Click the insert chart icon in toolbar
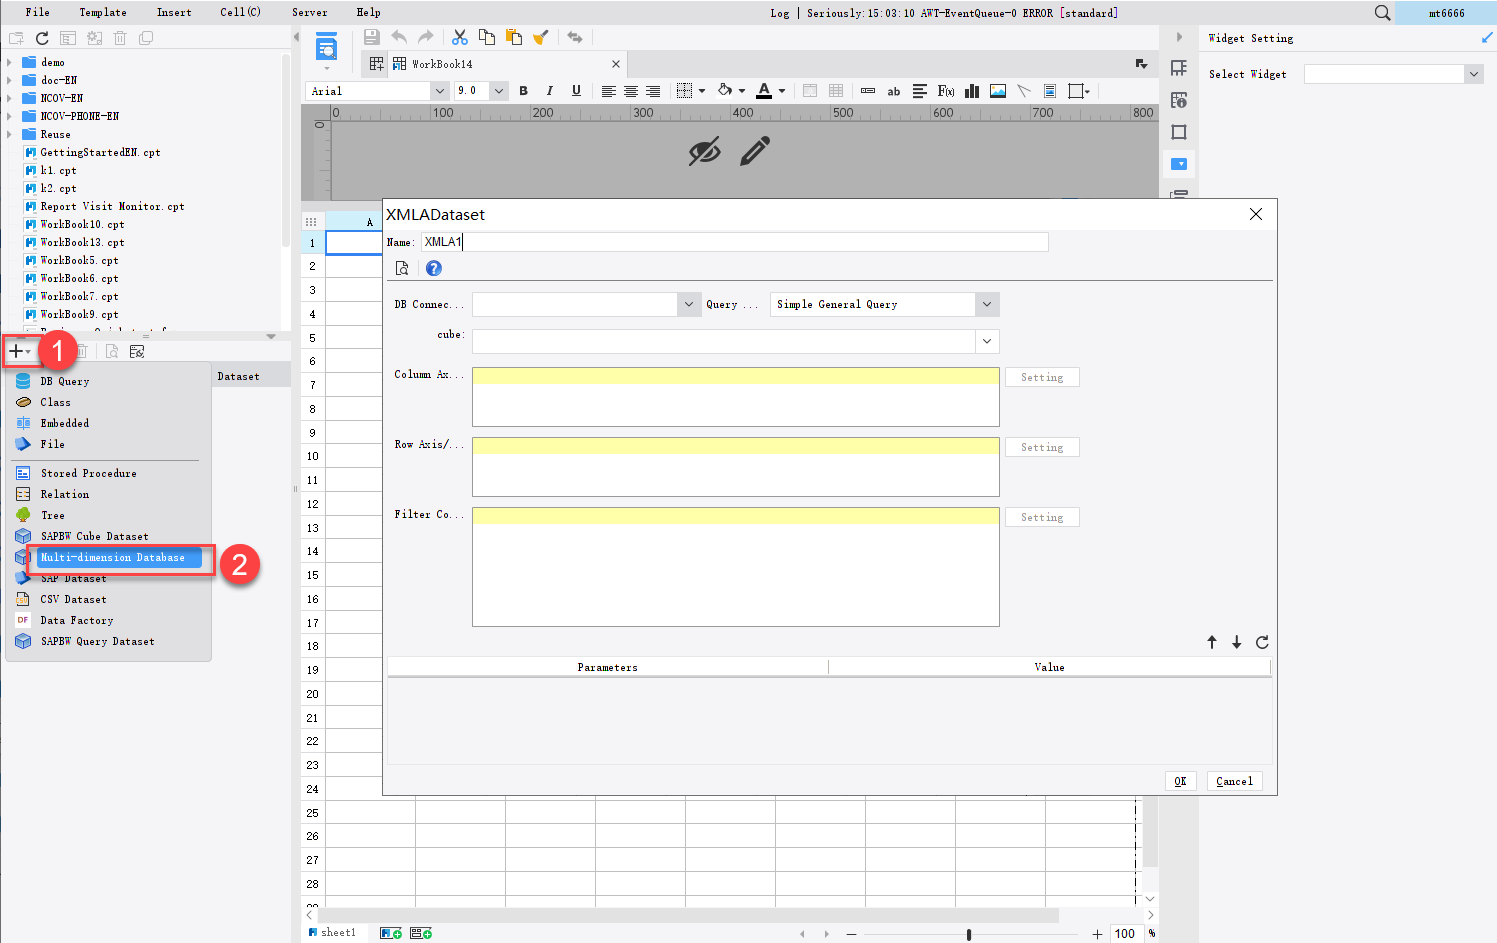 [x=971, y=91]
